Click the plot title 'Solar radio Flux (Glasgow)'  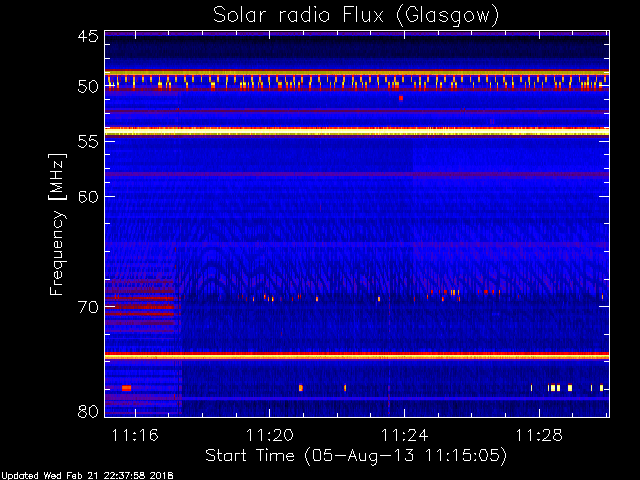pos(356,16)
